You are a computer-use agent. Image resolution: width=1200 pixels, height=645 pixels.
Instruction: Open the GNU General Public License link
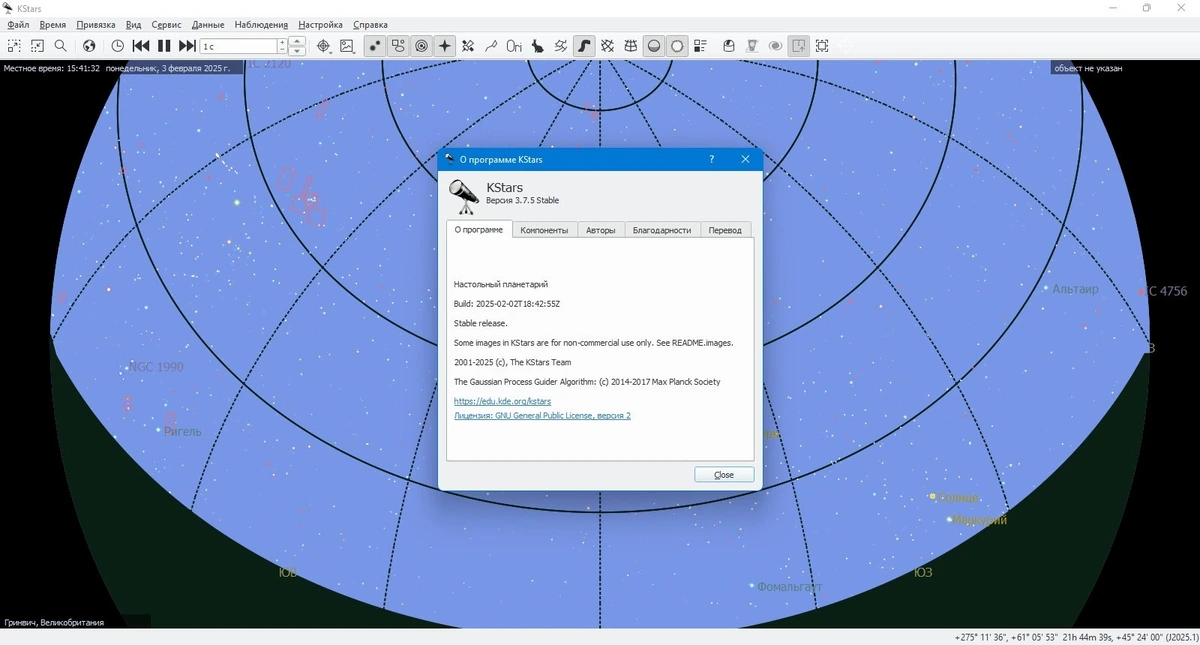(542, 415)
